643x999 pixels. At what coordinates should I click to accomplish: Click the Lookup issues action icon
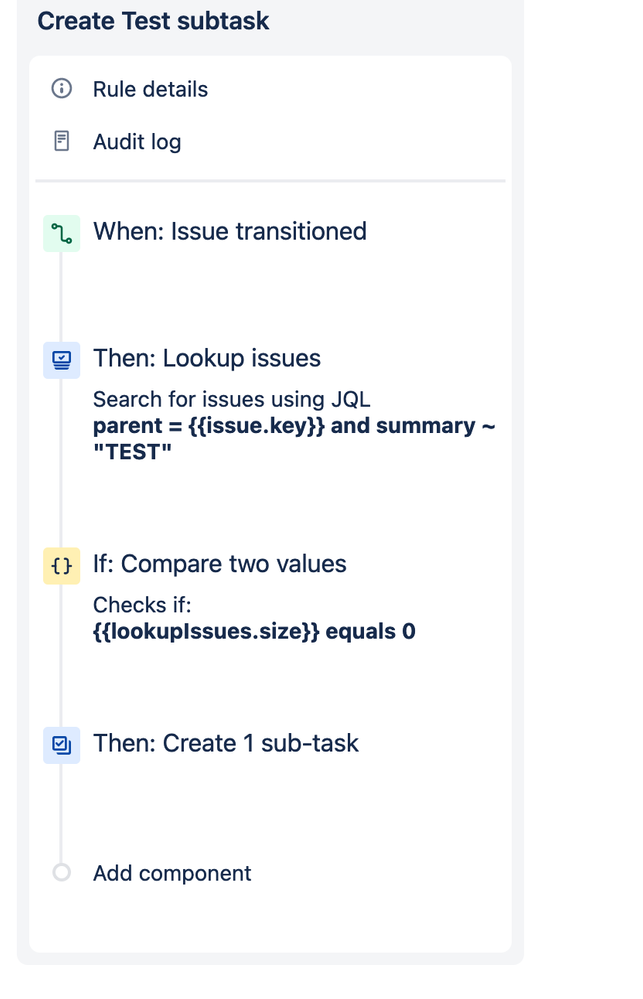61,360
